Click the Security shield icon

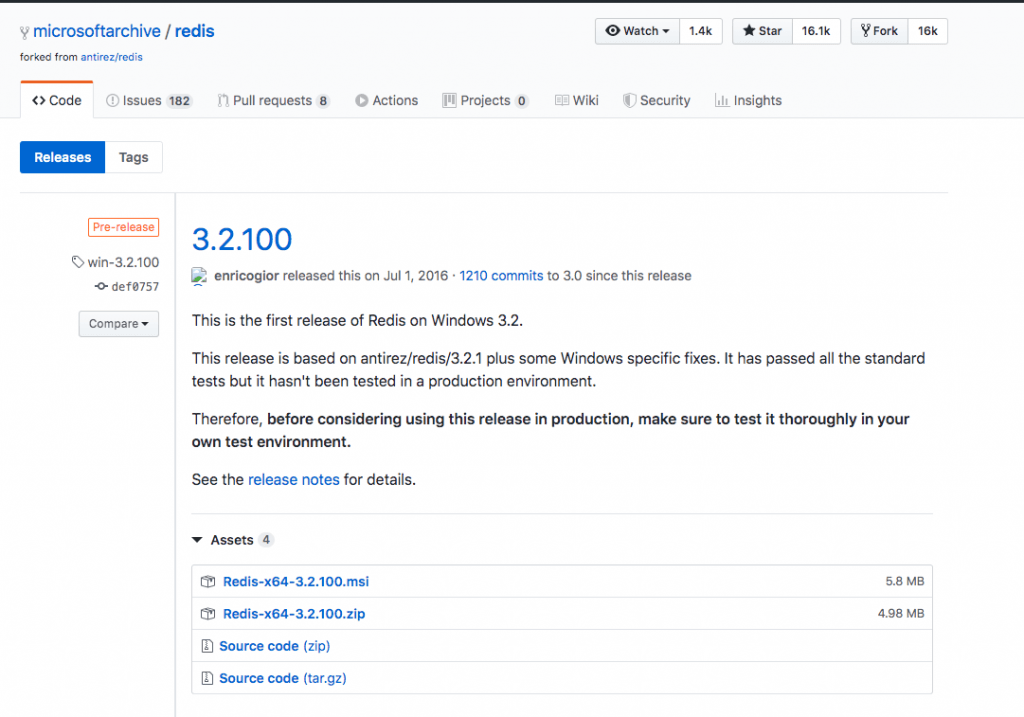click(629, 101)
